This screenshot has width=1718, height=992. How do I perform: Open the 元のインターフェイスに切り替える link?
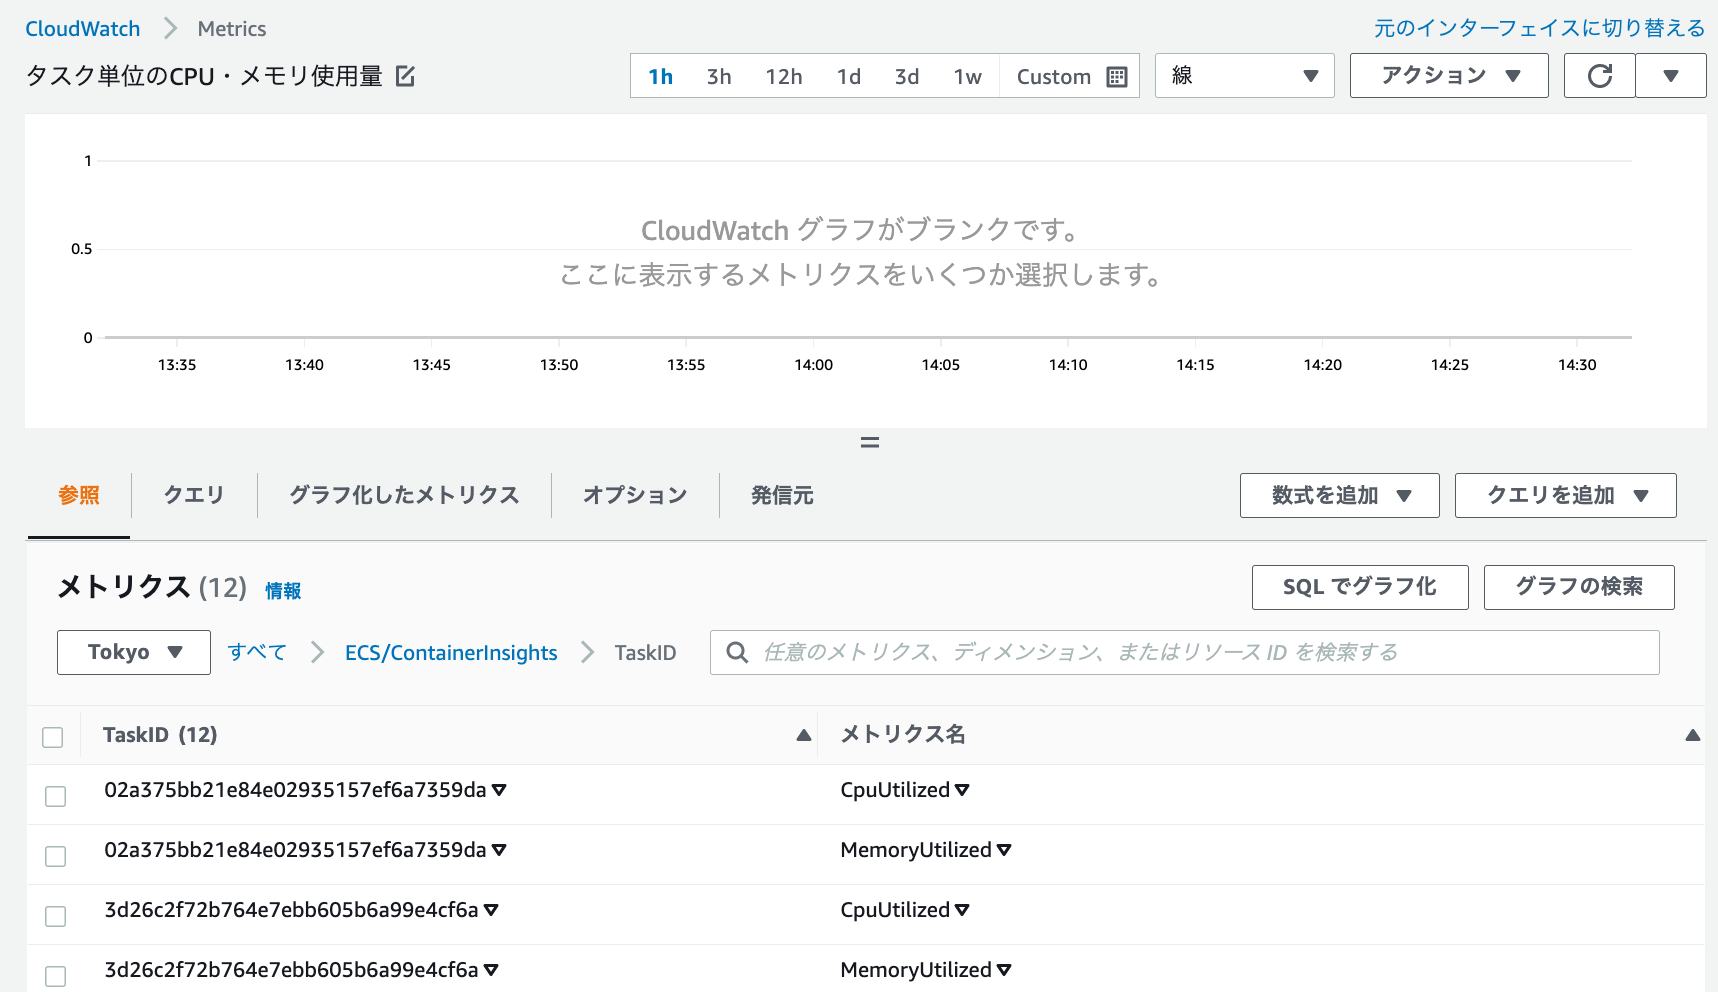click(1539, 28)
